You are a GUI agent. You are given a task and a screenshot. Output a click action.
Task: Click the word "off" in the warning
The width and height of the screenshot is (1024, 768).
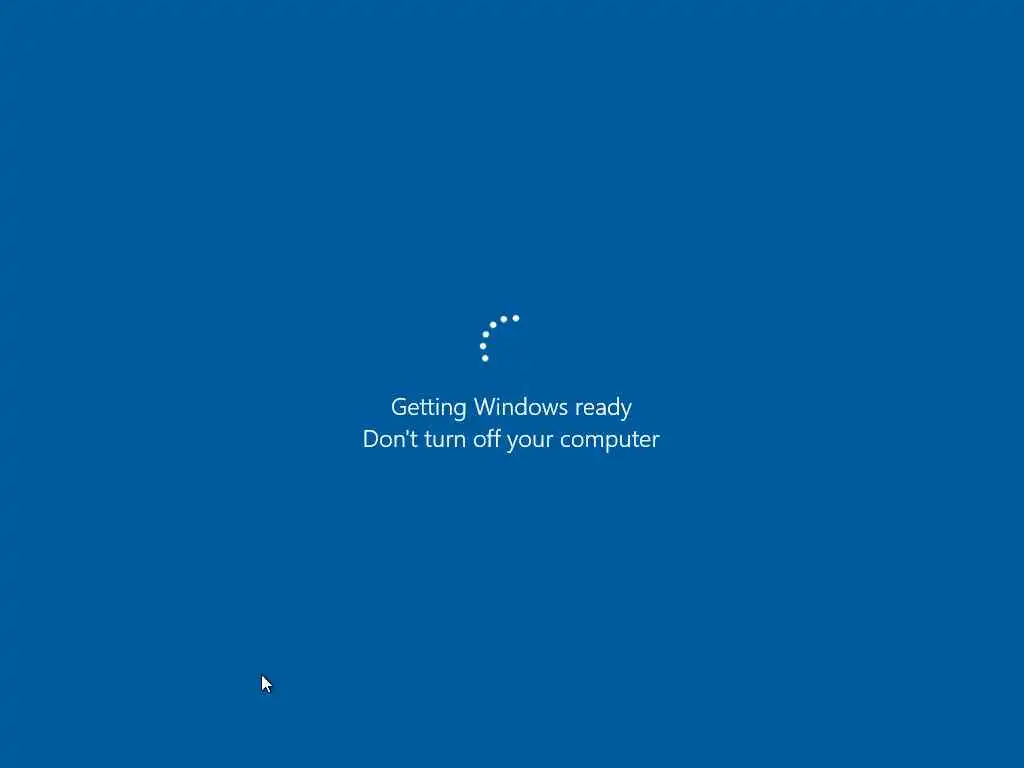[x=487, y=439]
